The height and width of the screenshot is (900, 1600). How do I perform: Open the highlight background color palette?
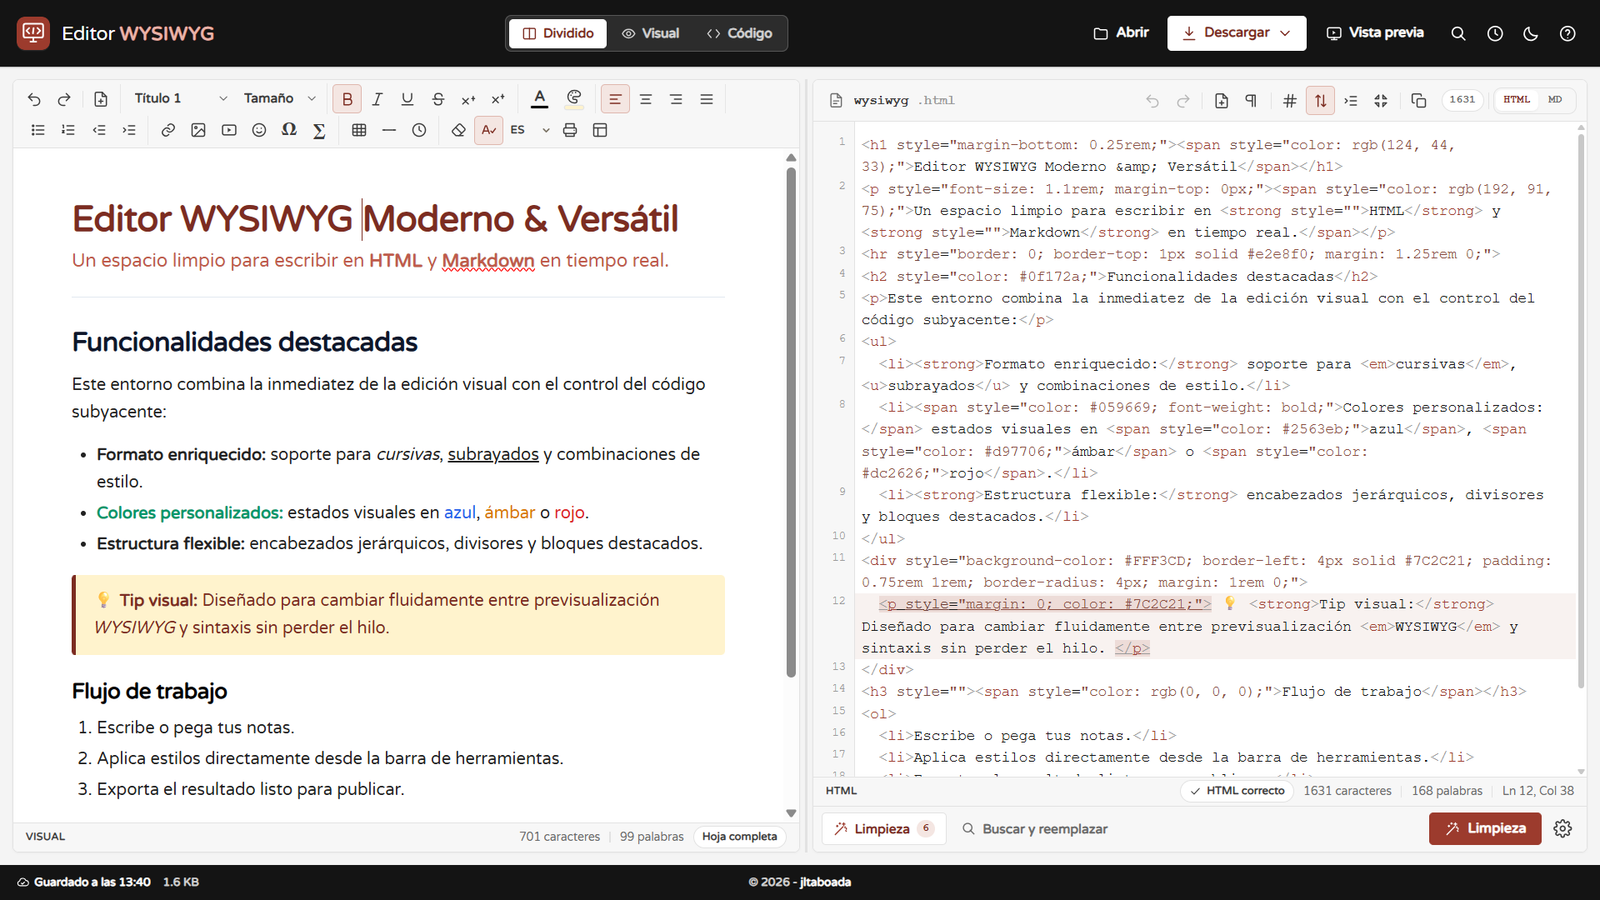click(x=574, y=99)
